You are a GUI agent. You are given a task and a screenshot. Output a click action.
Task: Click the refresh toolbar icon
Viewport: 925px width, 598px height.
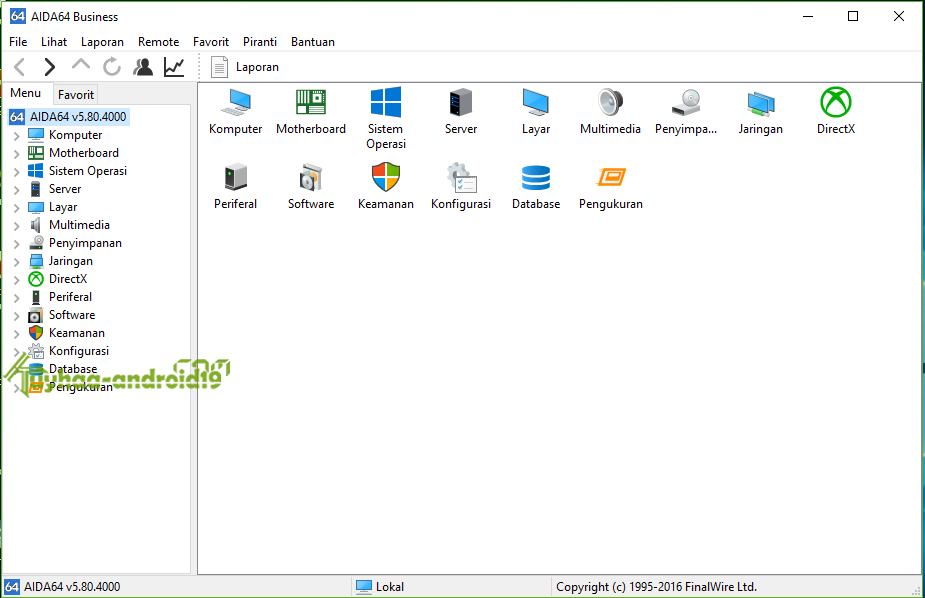[111, 67]
